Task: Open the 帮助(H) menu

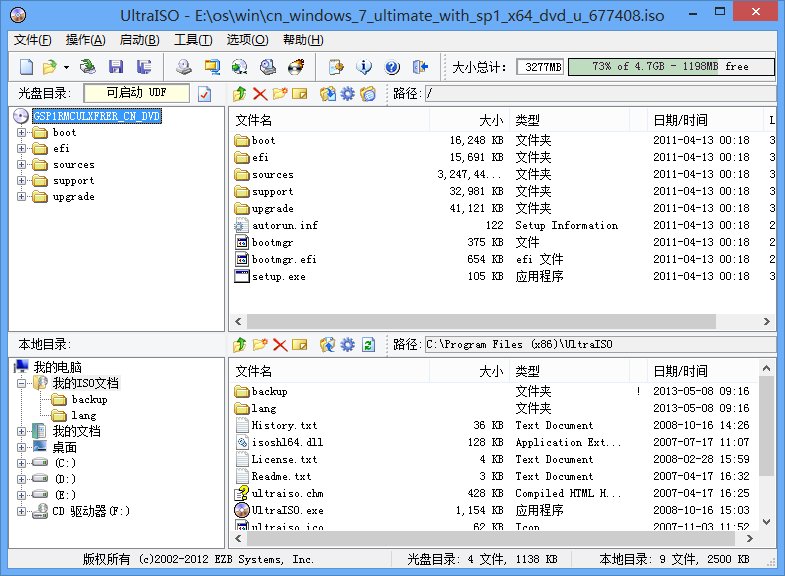Action: click(x=303, y=40)
